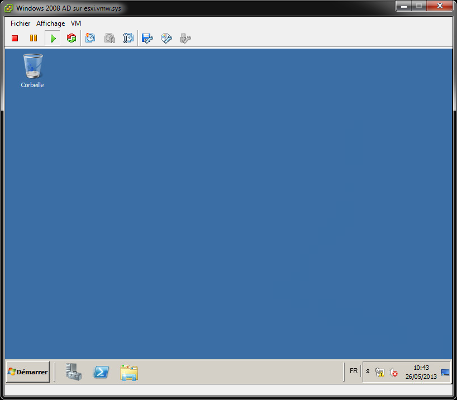
Task: Click the red alert flag tray icon
Action: click(x=394, y=372)
